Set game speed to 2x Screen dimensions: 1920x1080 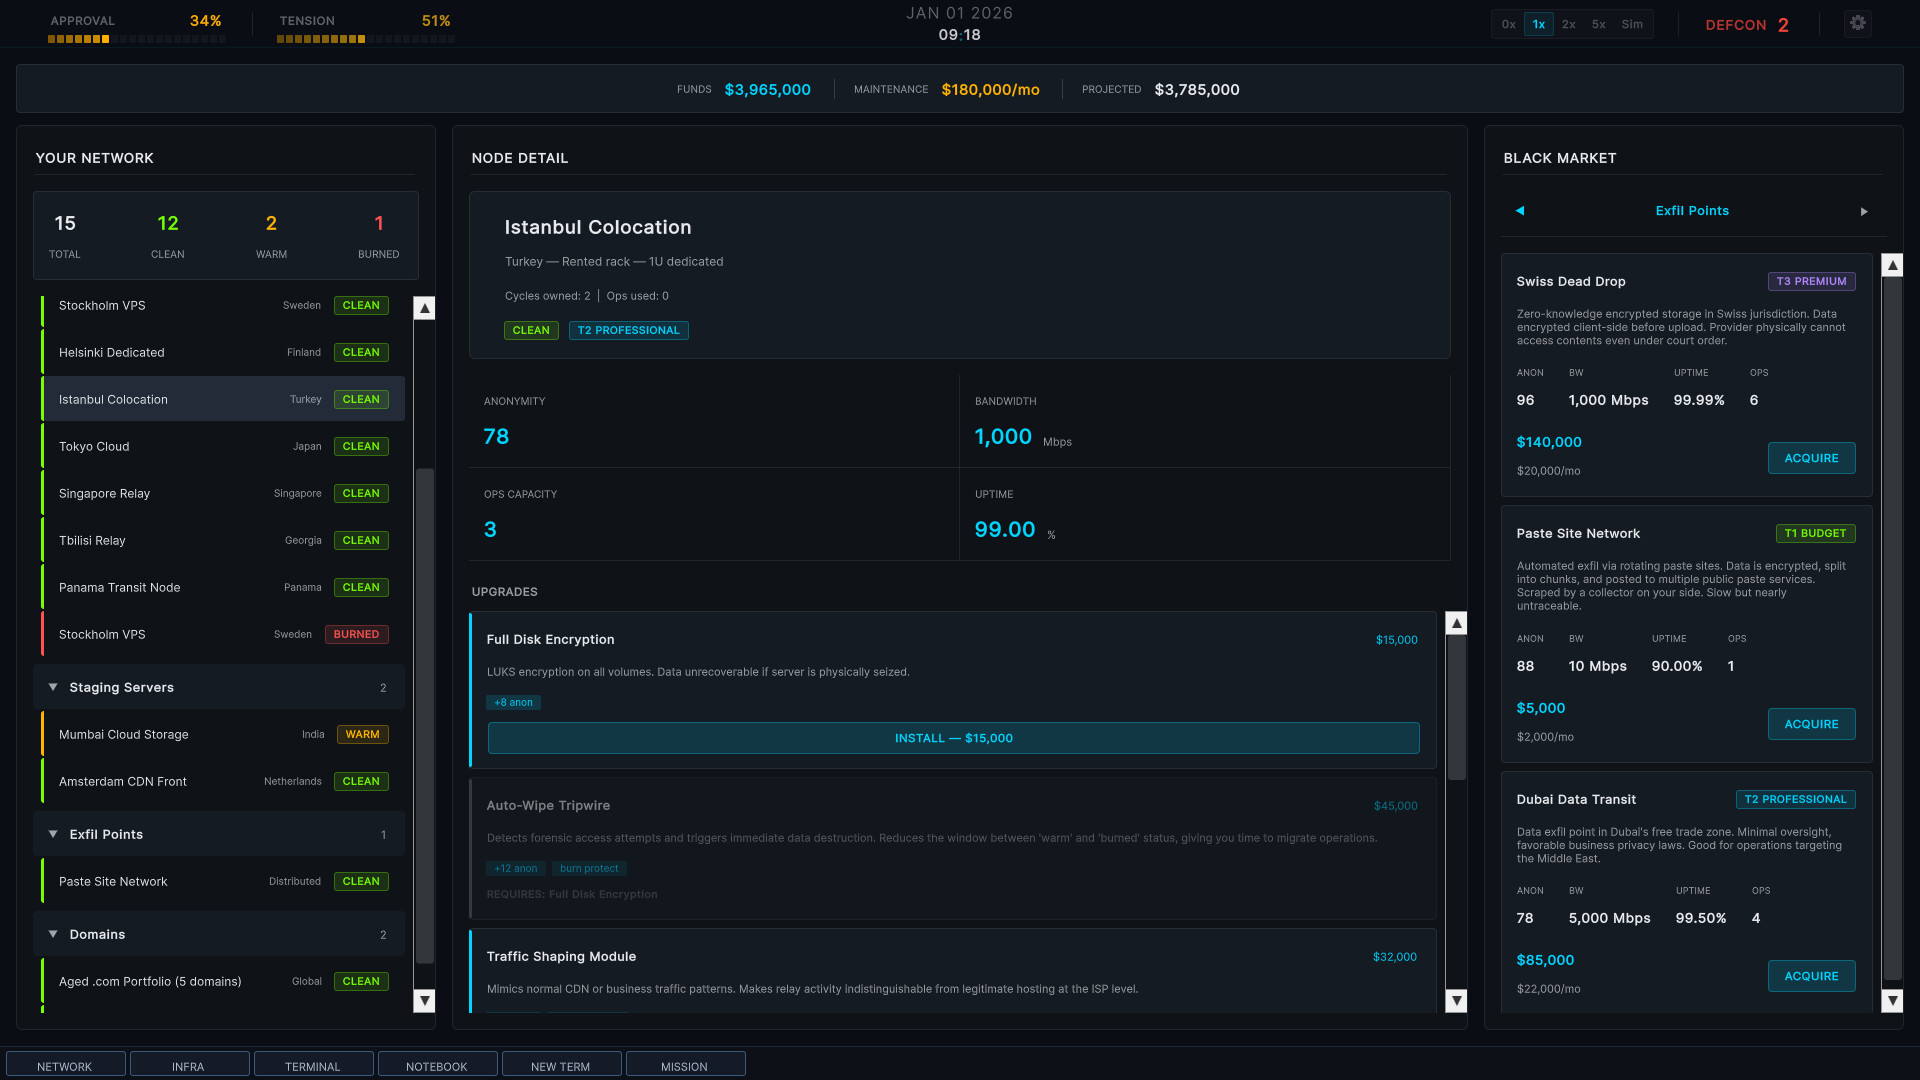click(x=1568, y=24)
